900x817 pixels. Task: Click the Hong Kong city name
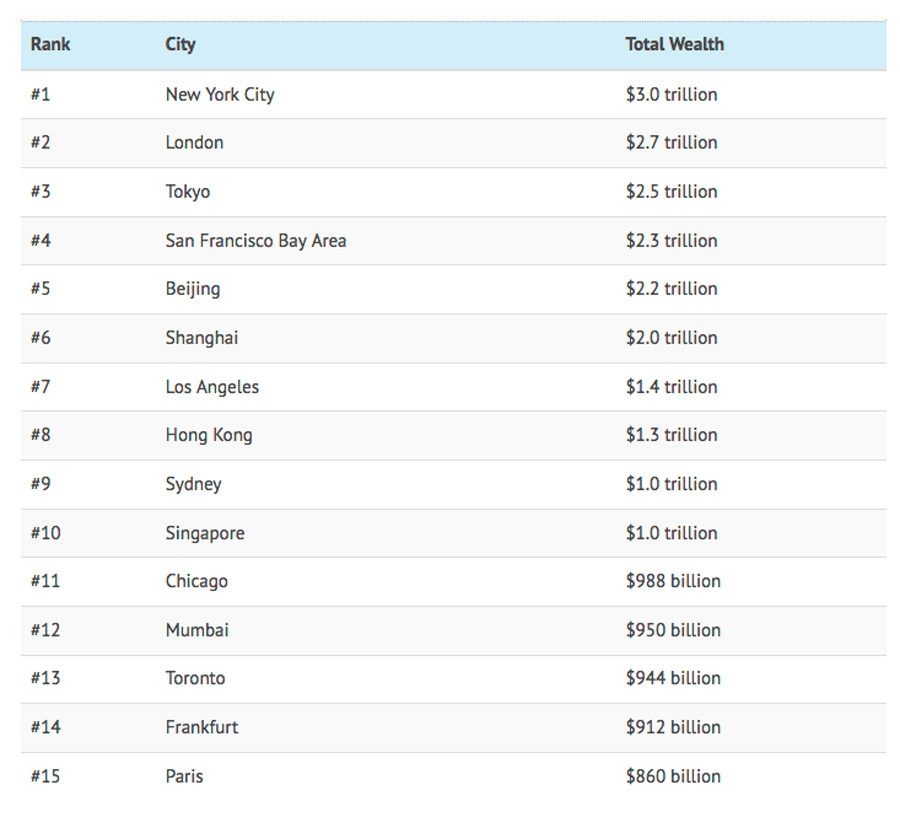pyautogui.click(x=208, y=435)
